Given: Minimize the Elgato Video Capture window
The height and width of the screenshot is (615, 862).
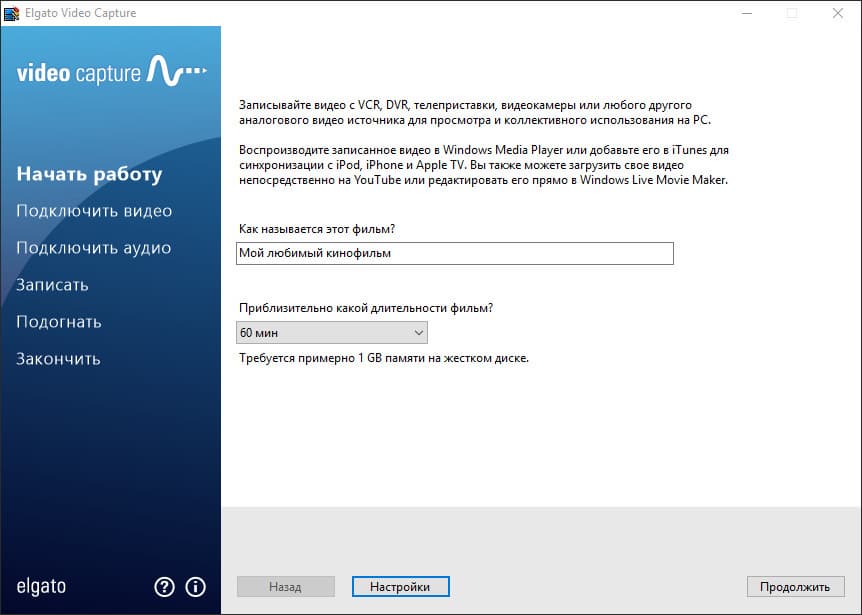Looking at the screenshot, I should pos(747,13).
